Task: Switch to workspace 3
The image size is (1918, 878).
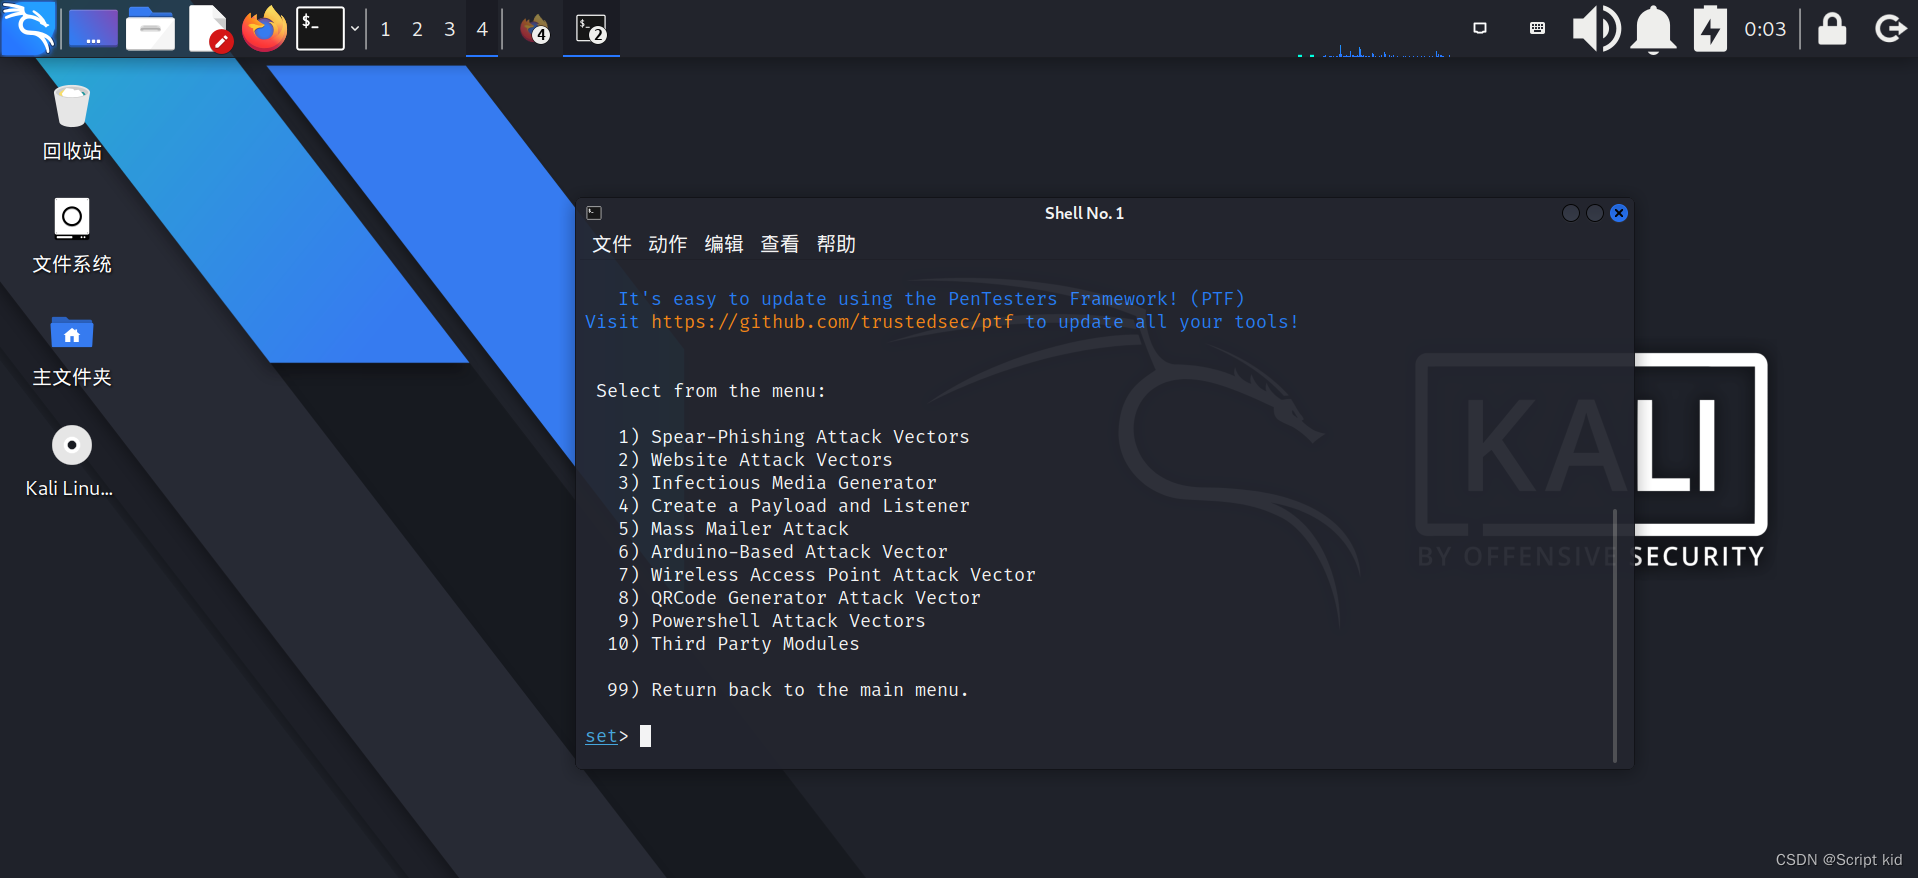Action: [x=450, y=29]
